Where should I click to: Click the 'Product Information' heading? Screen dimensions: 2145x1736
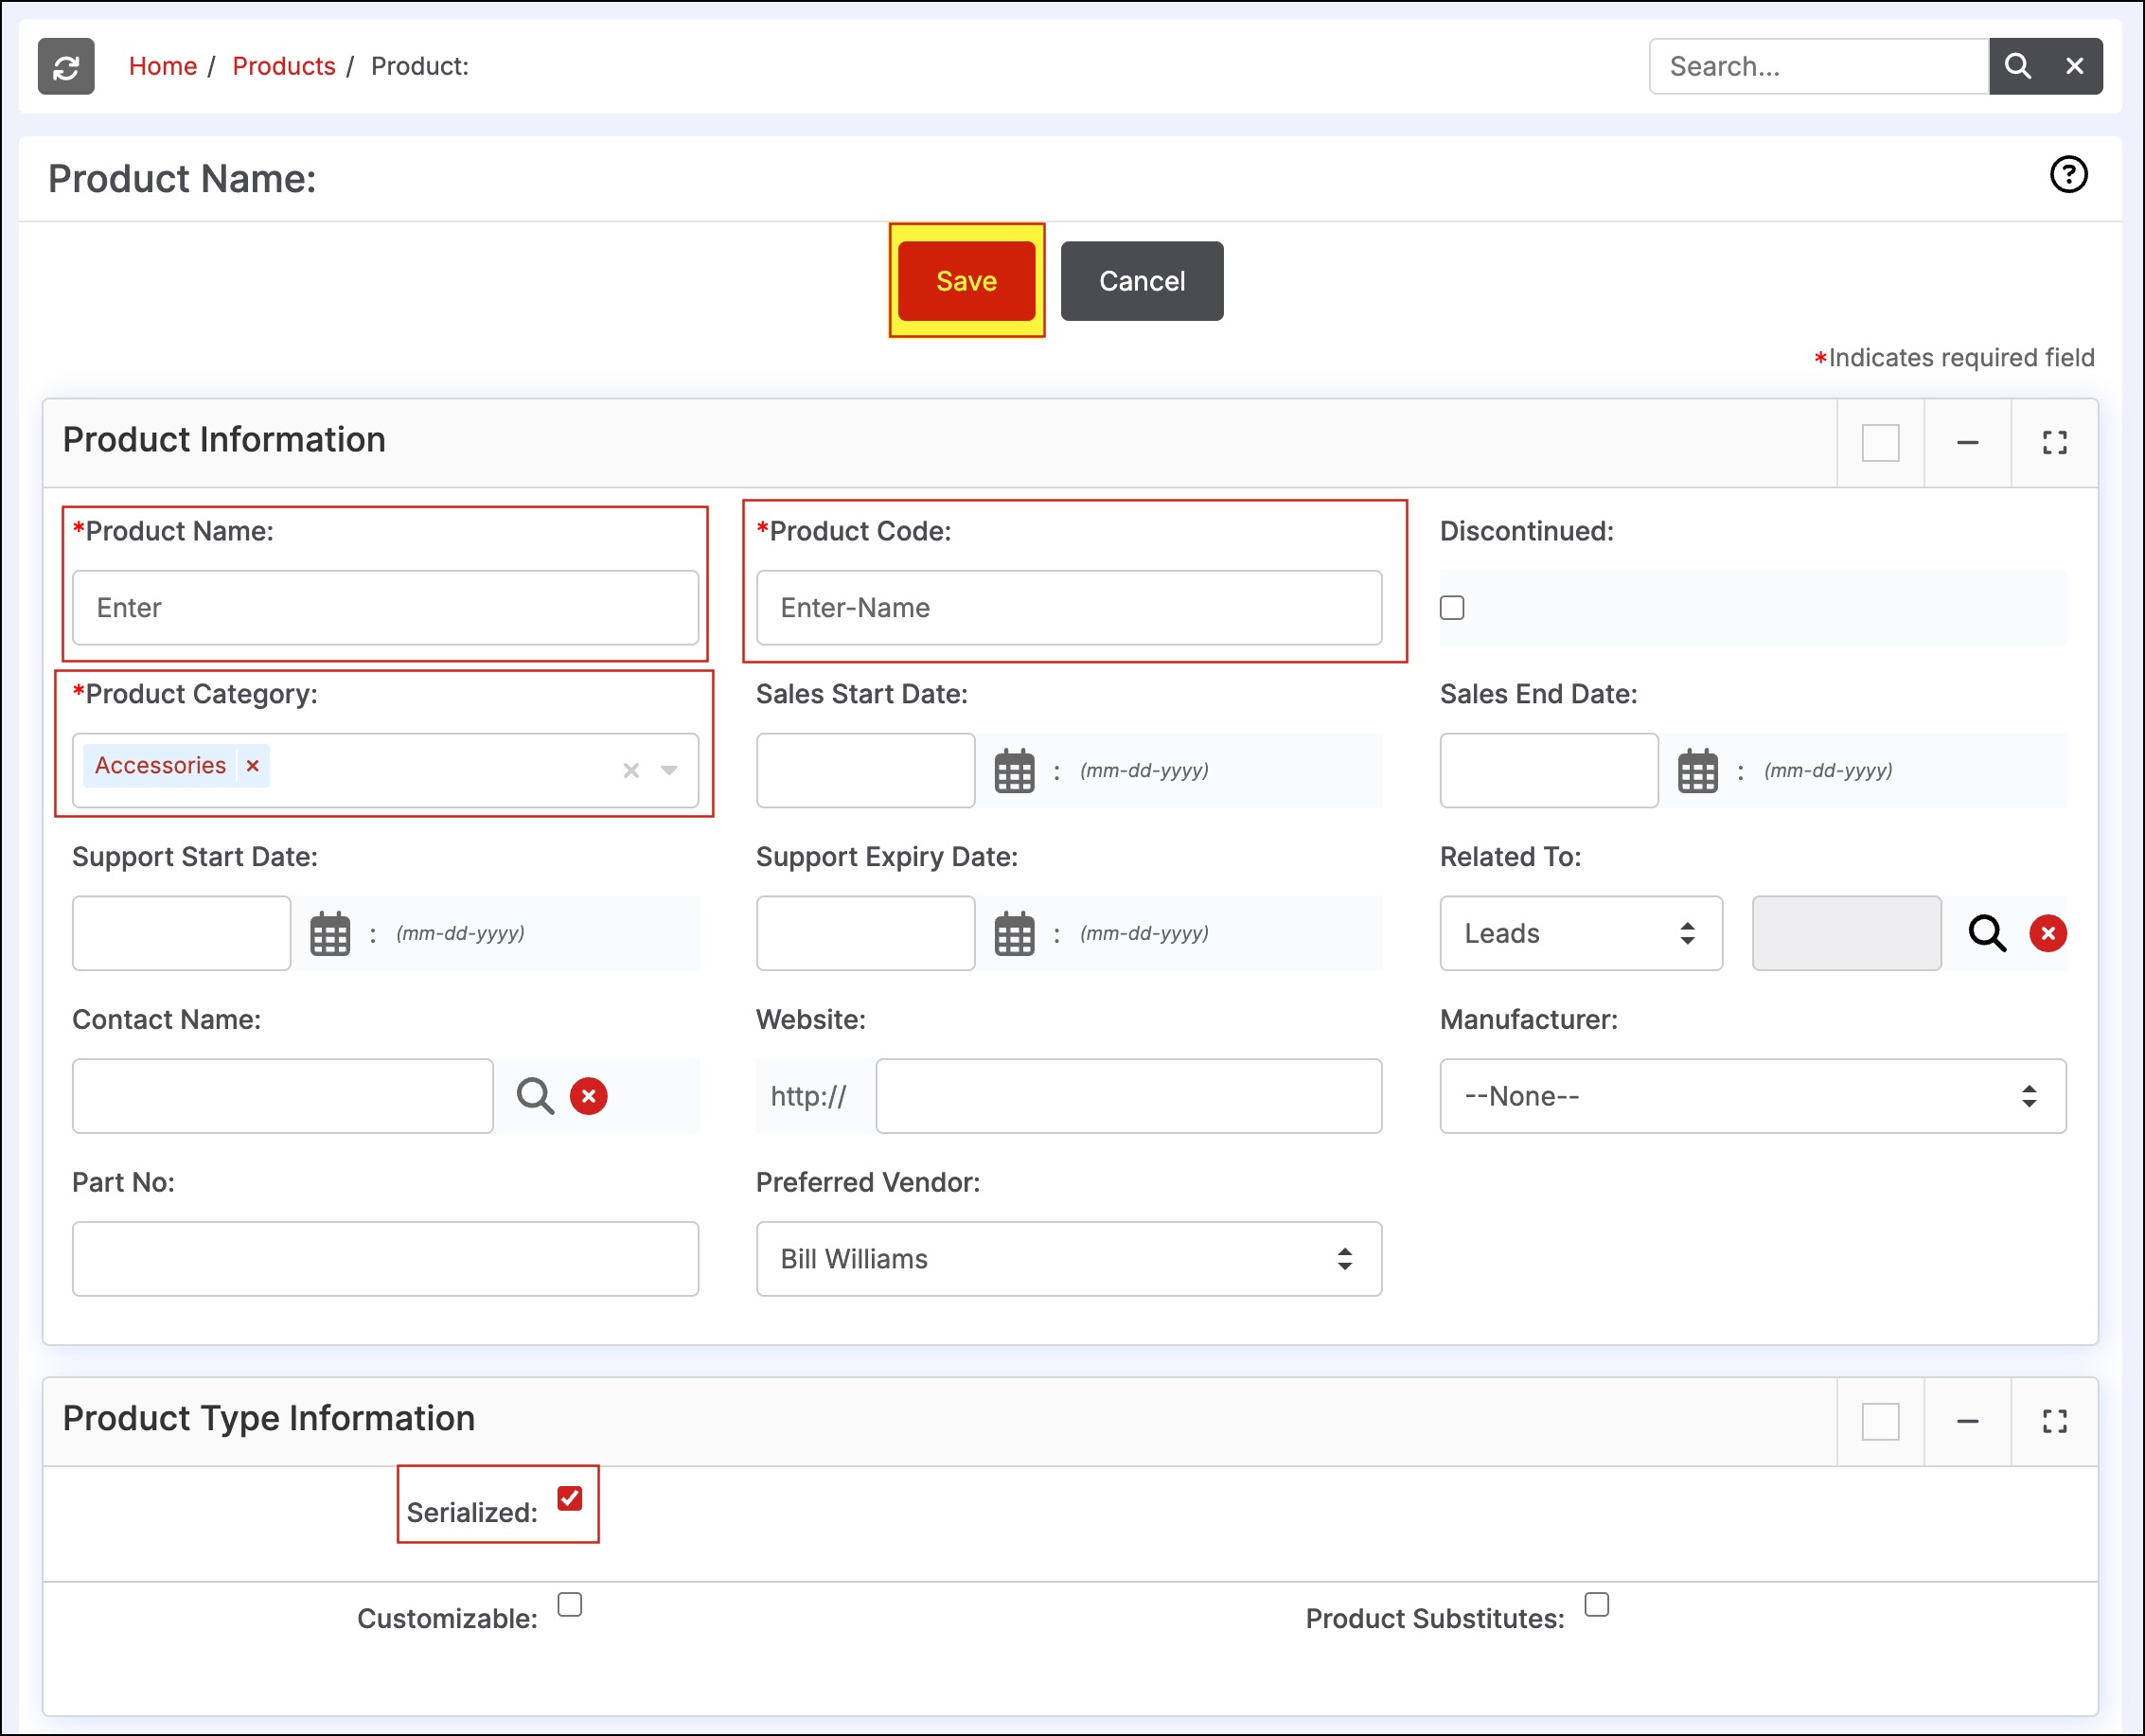click(x=224, y=440)
